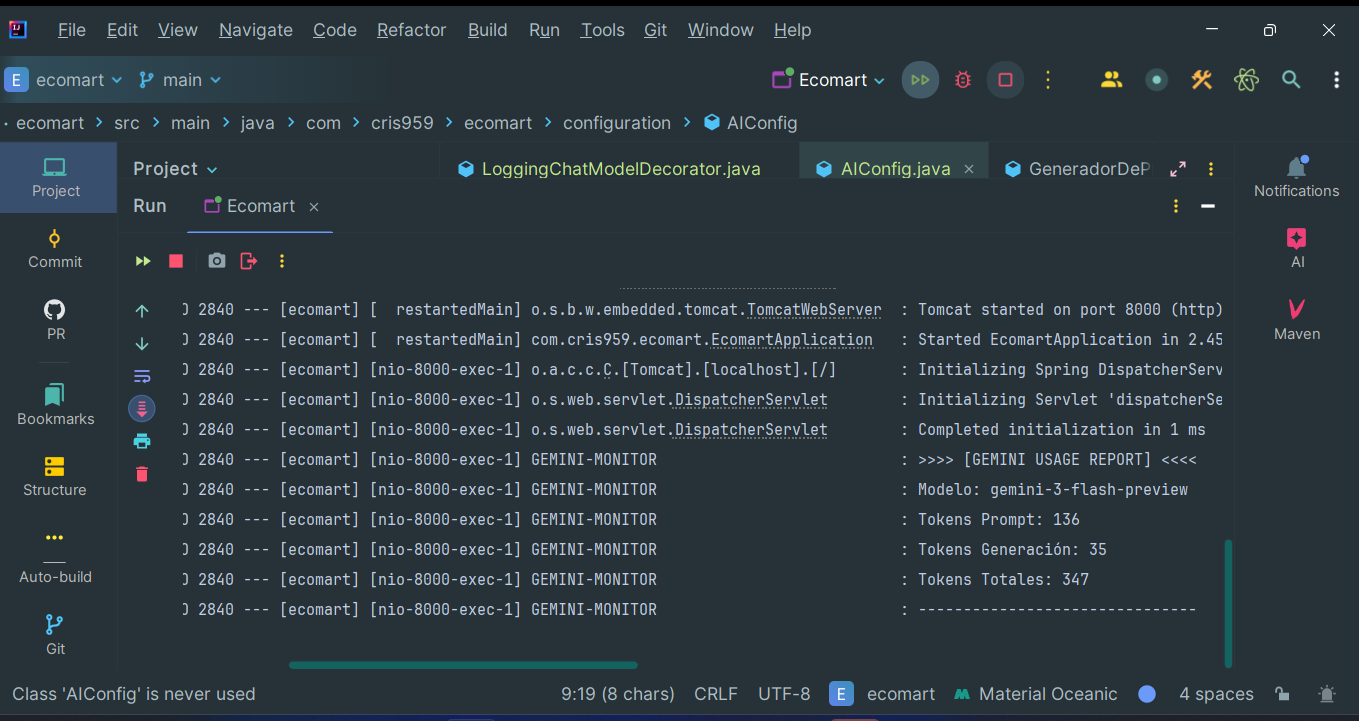Click the debug bug icon in the top toolbar
Viewport: 1359px width, 721px height.
(x=963, y=80)
